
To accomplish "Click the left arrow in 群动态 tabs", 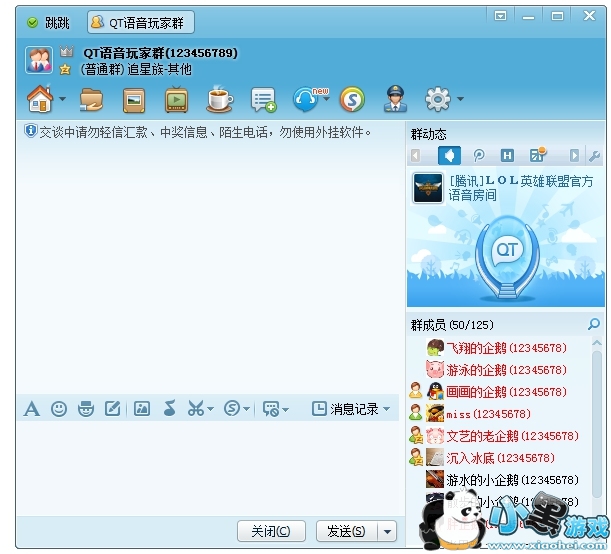I will tap(415, 156).
